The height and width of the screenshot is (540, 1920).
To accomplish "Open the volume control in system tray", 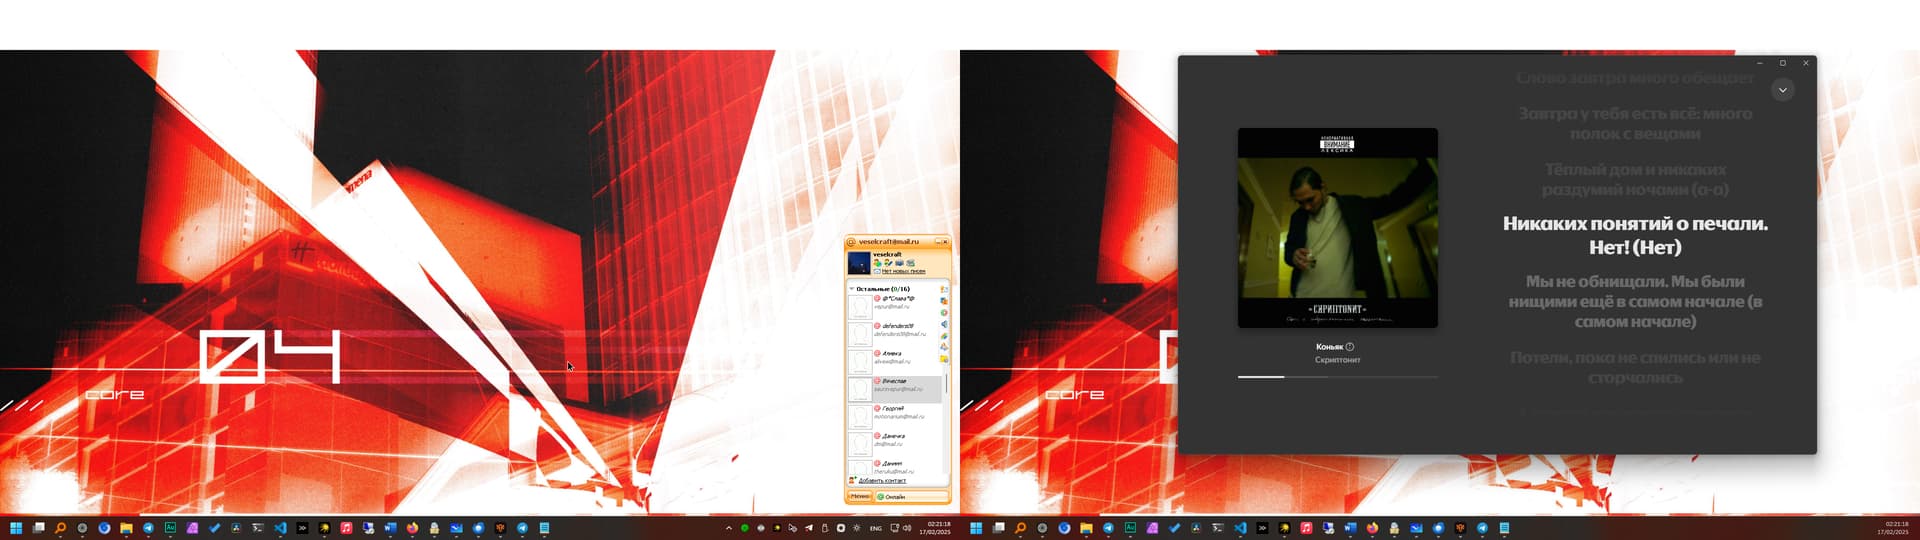I will click(907, 528).
